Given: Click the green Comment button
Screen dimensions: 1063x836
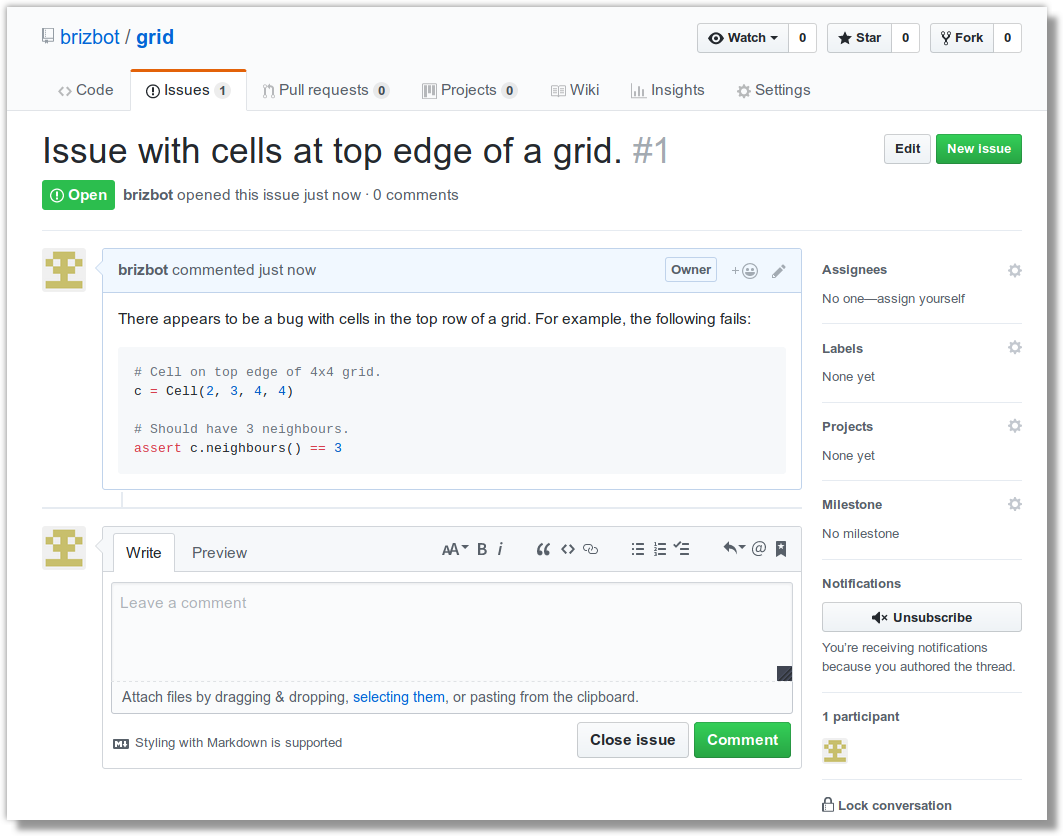Looking at the screenshot, I should pyautogui.click(x=742, y=740).
